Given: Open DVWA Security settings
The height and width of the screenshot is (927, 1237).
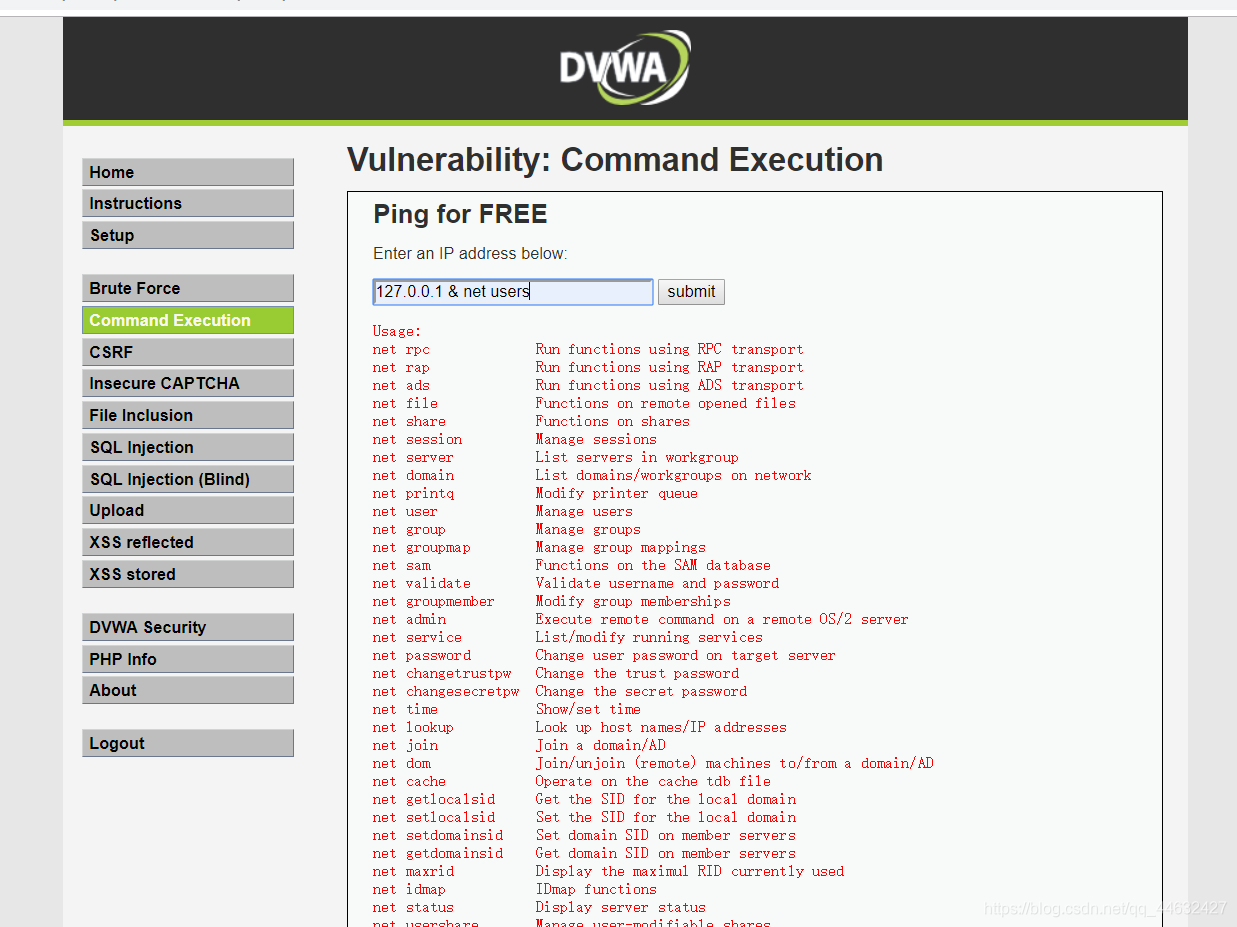Looking at the screenshot, I should click(188, 627).
